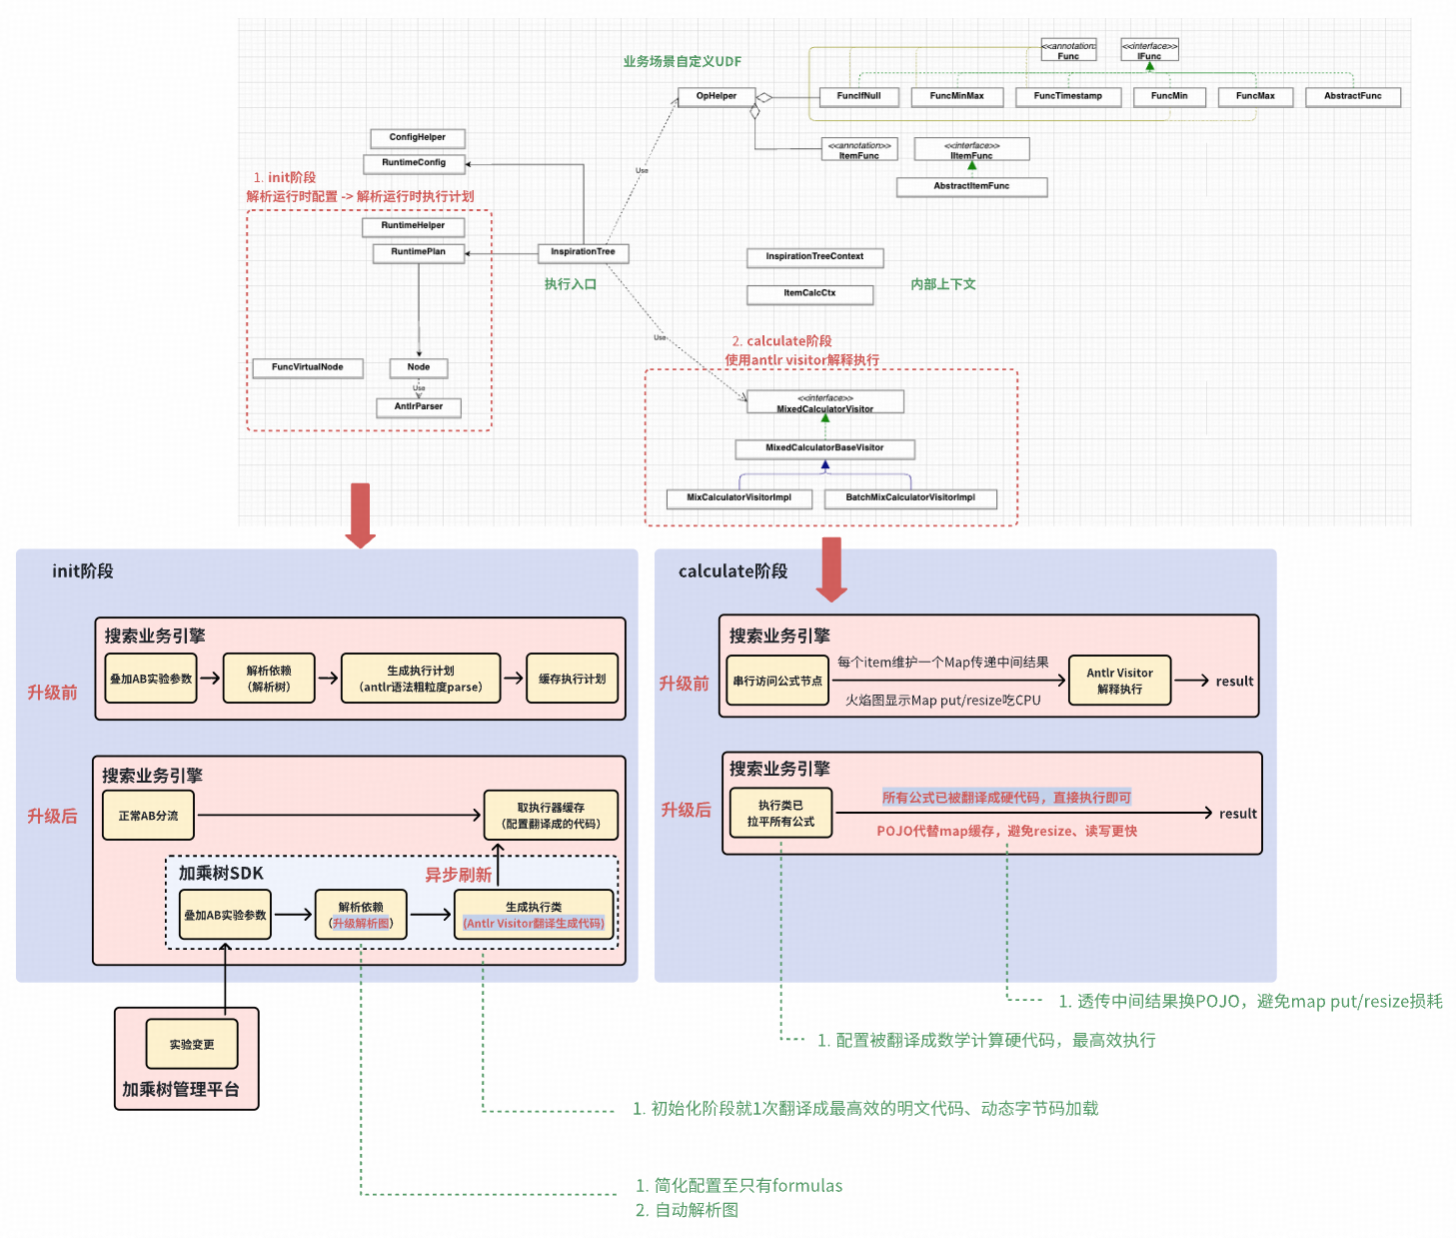Click the diamond connector right of OpHelper
1456x1238 pixels.
click(x=764, y=98)
